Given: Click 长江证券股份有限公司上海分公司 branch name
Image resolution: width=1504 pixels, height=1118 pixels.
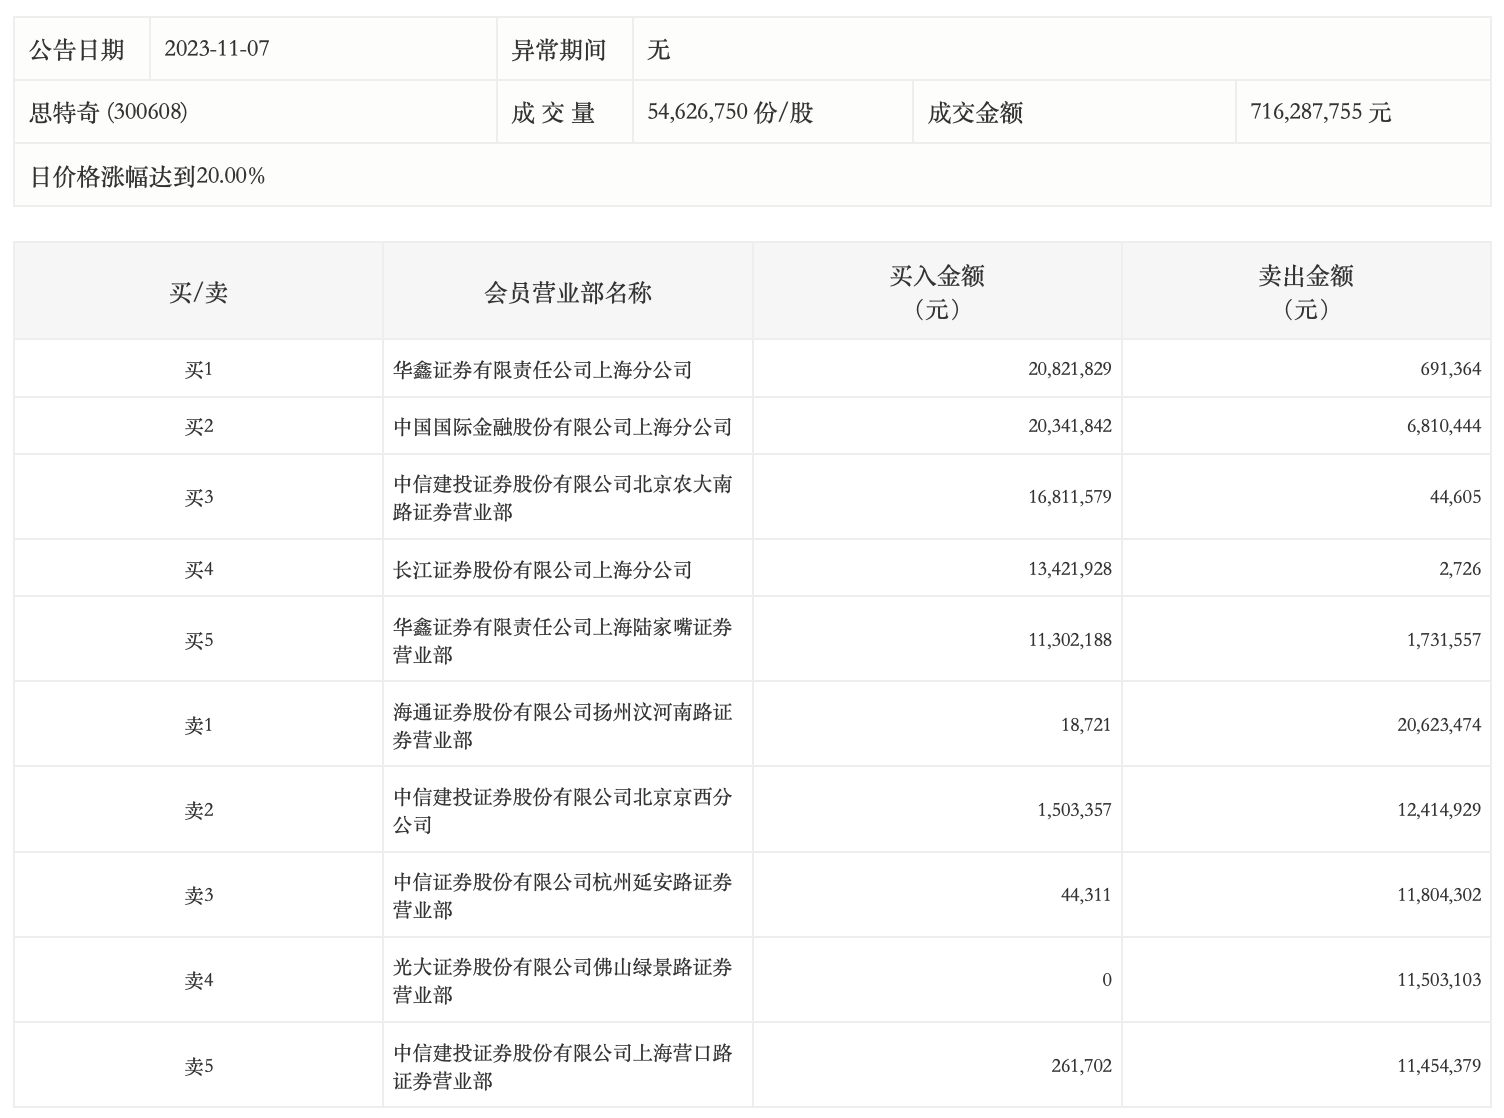Looking at the screenshot, I should coord(543,569).
